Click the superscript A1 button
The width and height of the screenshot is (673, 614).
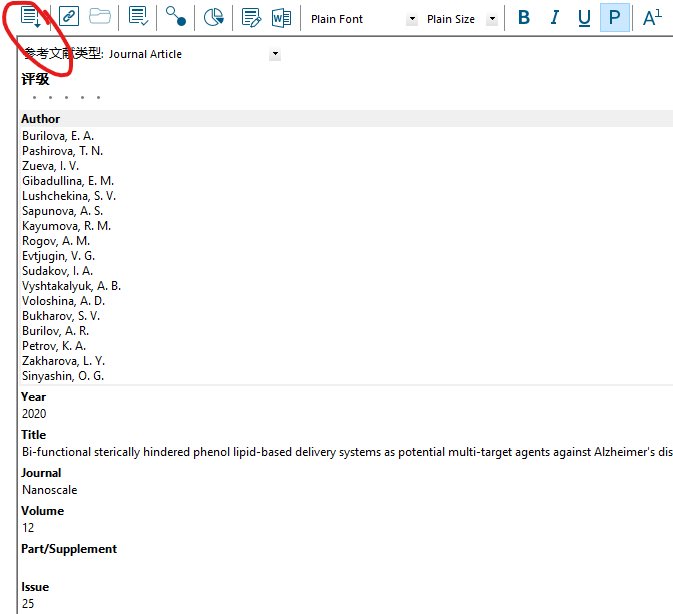point(652,18)
